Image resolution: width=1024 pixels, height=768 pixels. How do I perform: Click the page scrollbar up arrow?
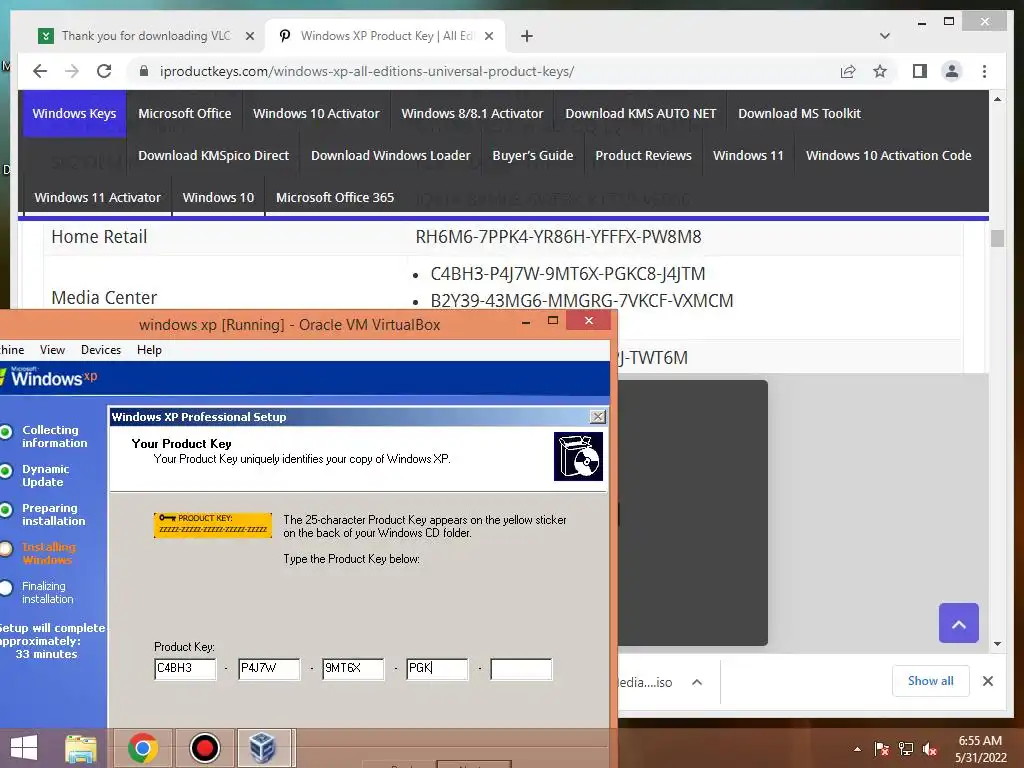coord(997,99)
